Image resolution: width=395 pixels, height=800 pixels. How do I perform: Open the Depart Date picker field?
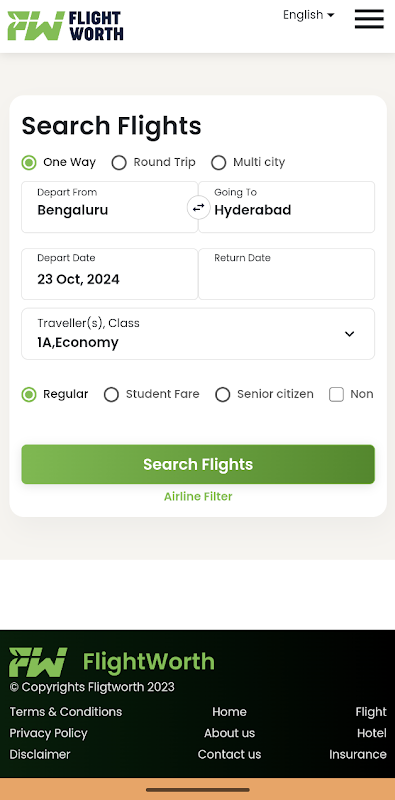[109, 274]
